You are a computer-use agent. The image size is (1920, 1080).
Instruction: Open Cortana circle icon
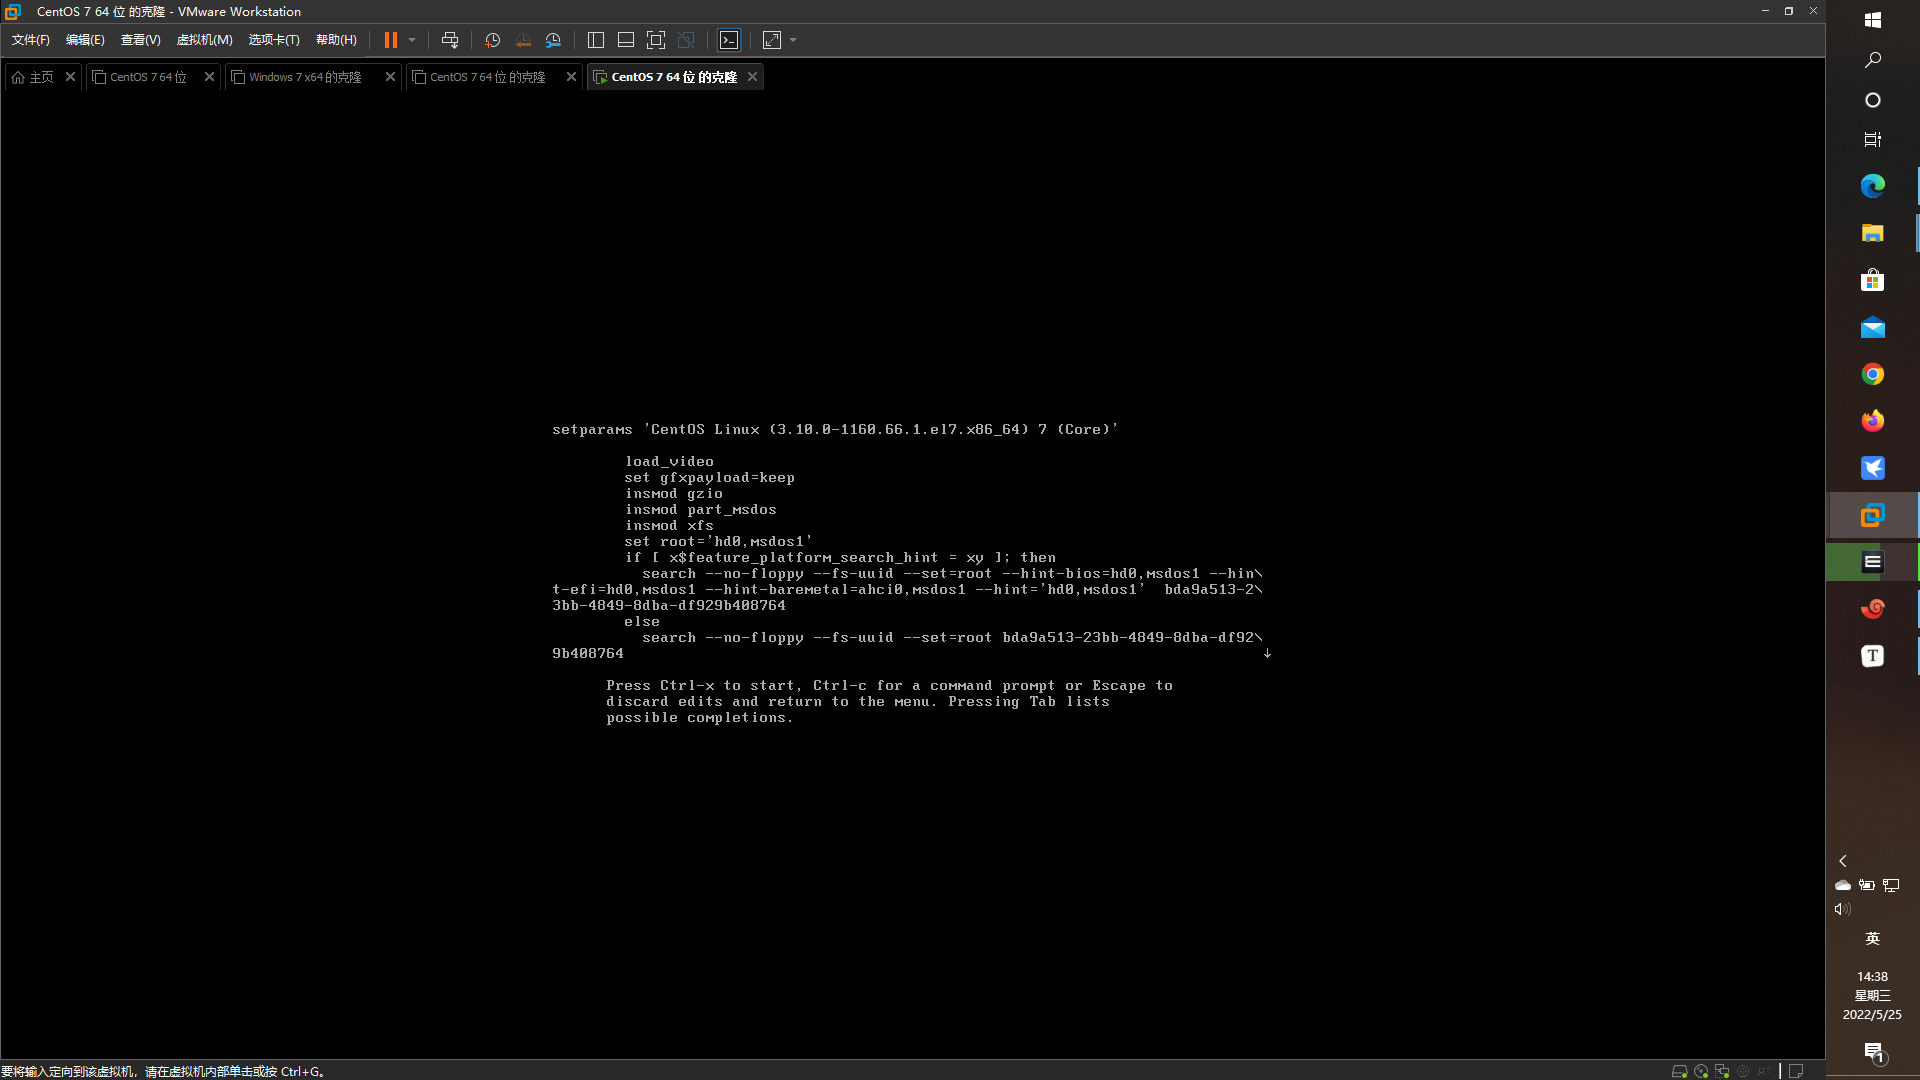(1873, 100)
